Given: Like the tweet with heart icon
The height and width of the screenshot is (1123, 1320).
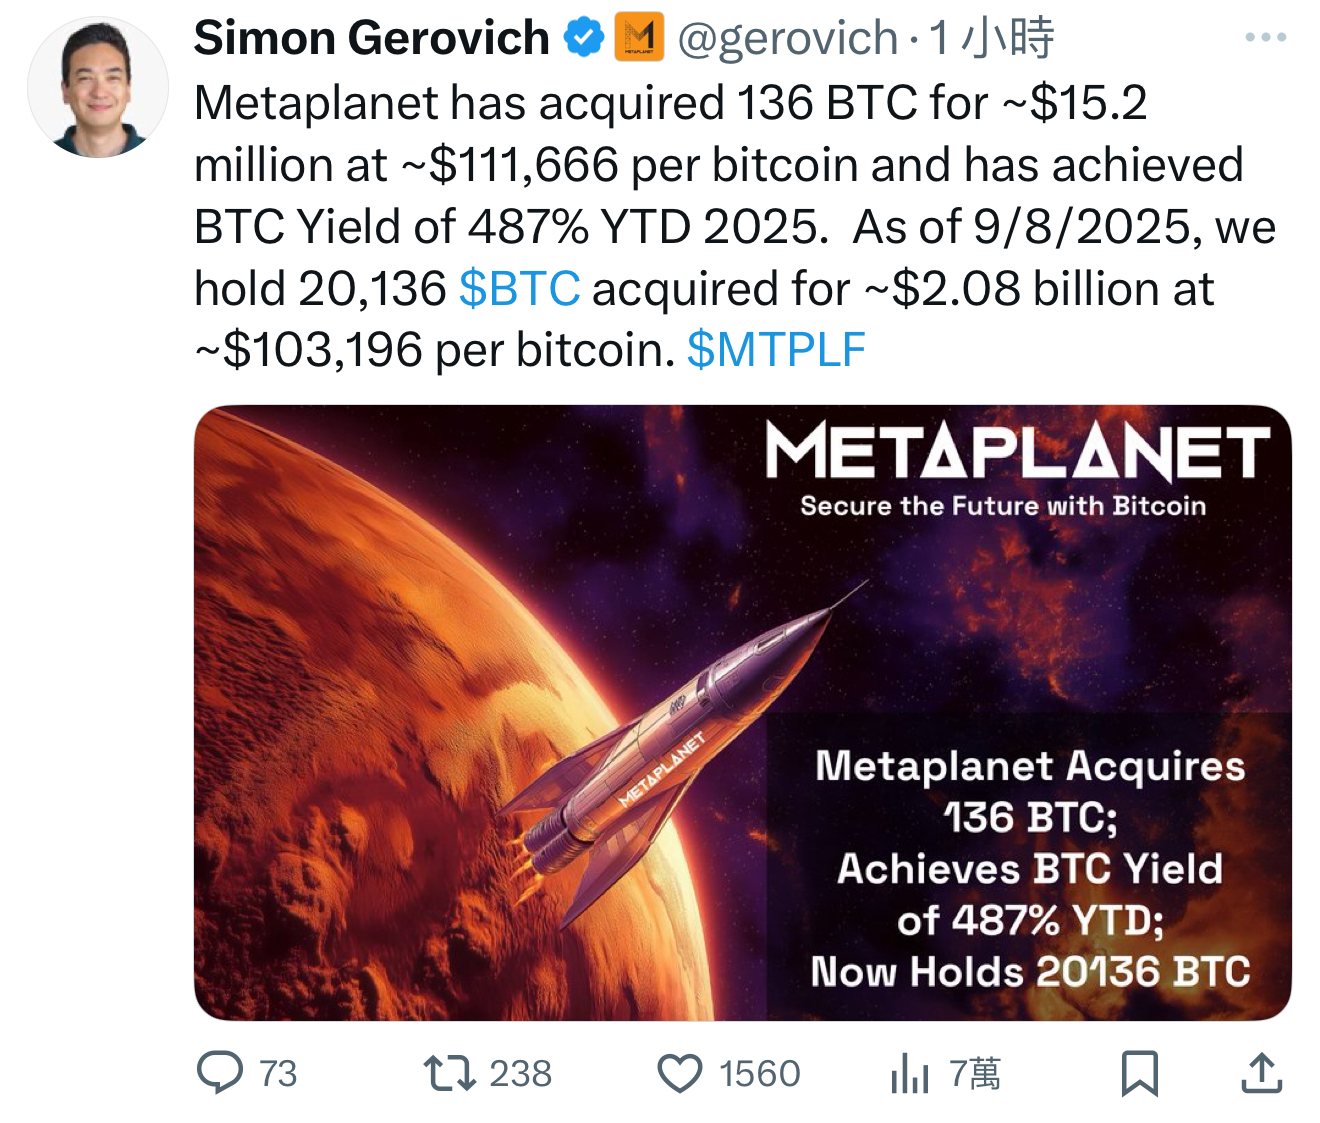Looking at the screenshot, I should [680, 1073].
